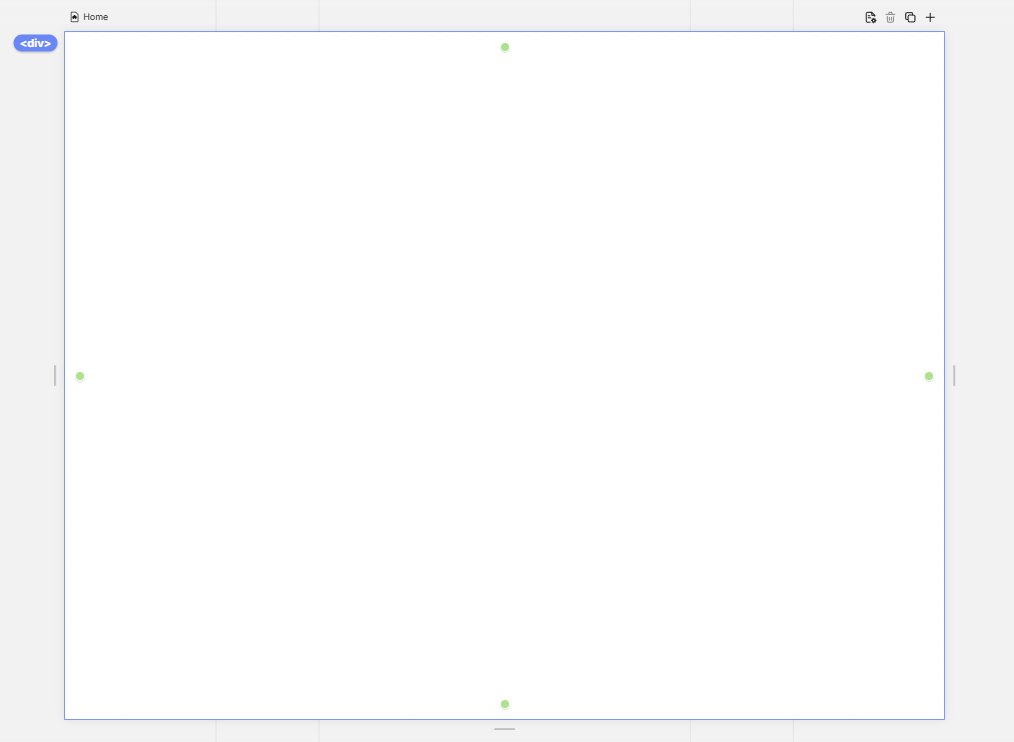The width and height of the screenshot is (1014, 742).
Task: Select the Home page title label
Action: pos(96,17)
